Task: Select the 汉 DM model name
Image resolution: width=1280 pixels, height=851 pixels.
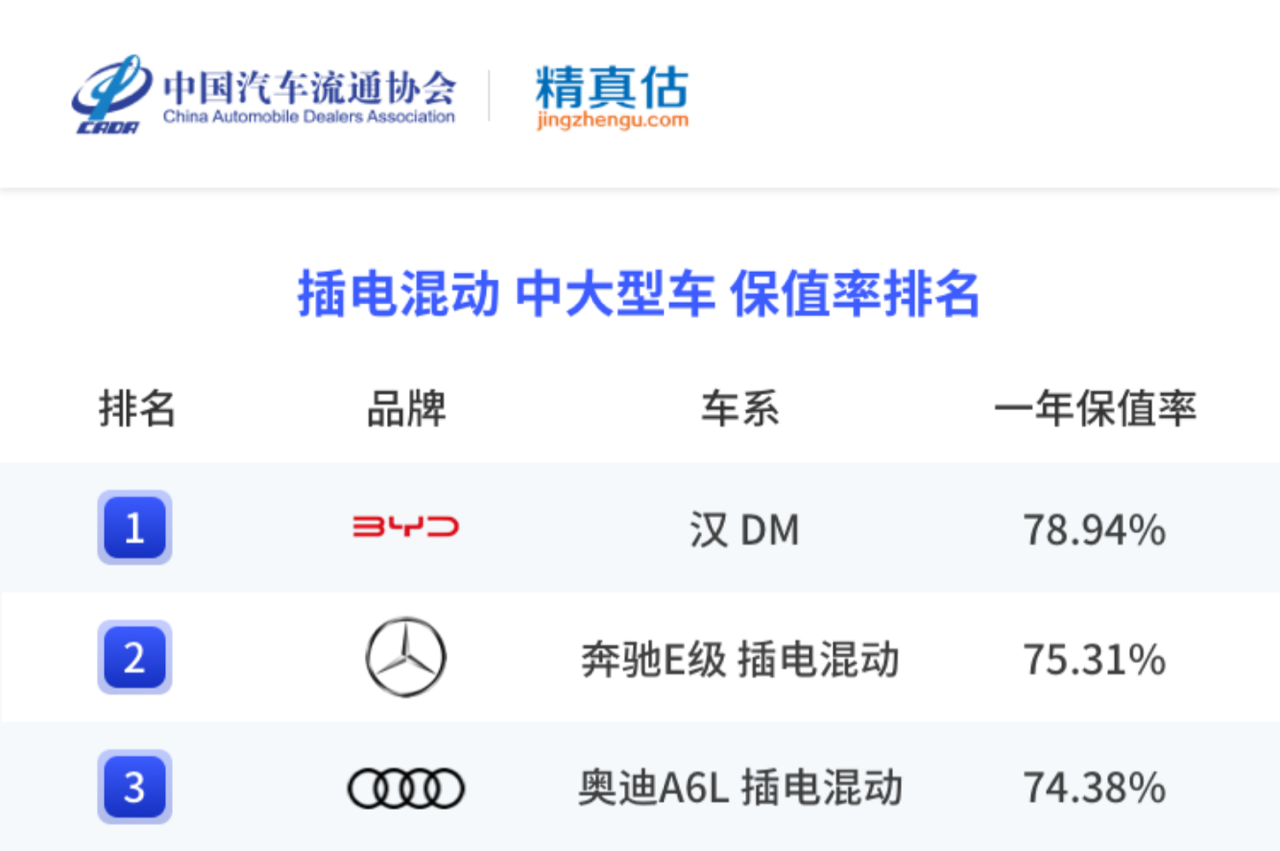Action: 744,530
